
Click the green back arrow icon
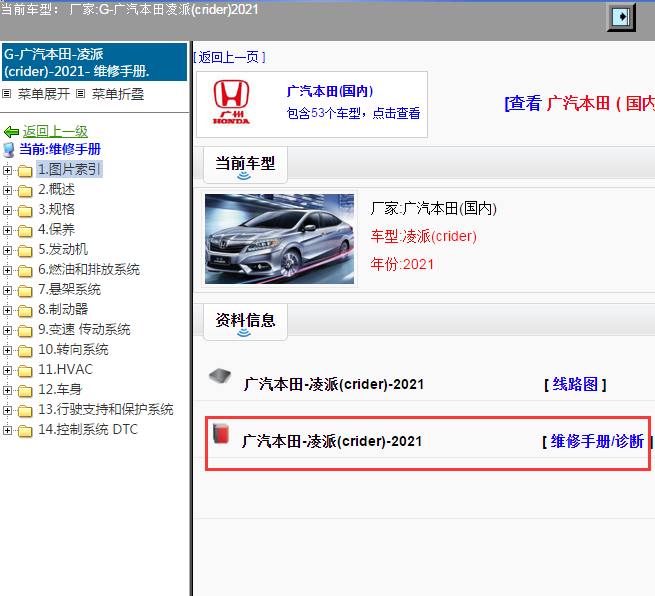click(x=11, y=132)
